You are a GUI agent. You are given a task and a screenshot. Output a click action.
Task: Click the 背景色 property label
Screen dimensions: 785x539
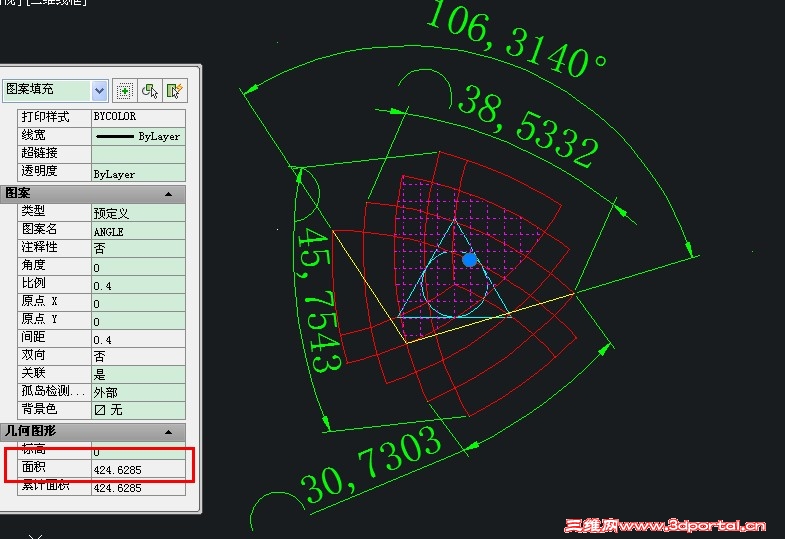click(39, 409)
